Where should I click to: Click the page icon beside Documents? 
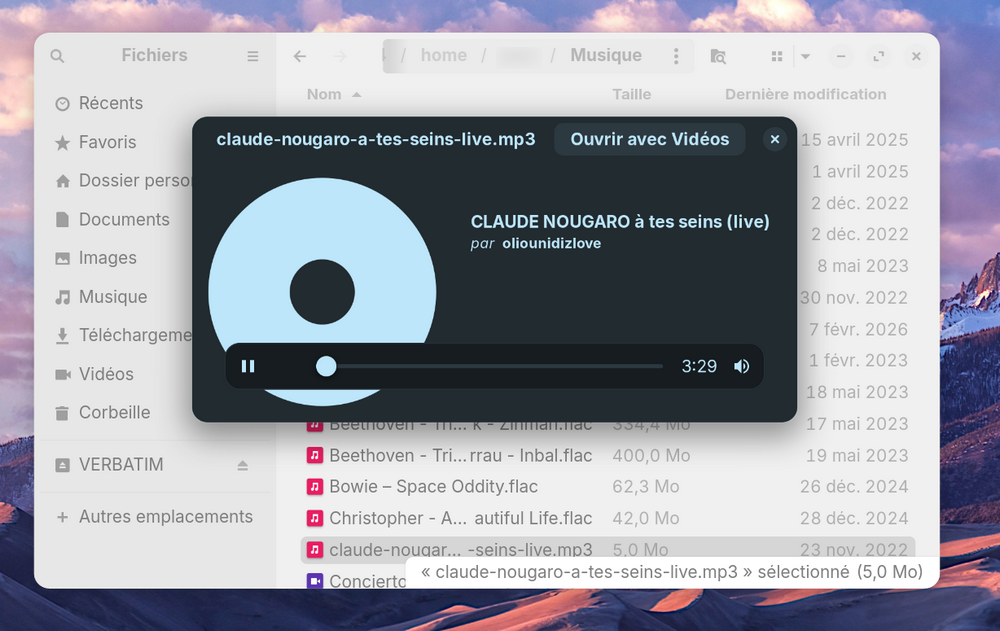pos(62,220)
